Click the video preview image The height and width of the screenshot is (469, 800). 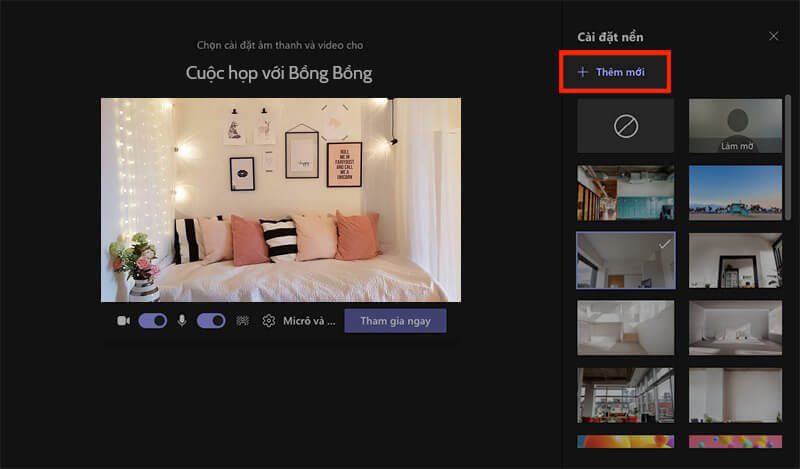[281, 200]
